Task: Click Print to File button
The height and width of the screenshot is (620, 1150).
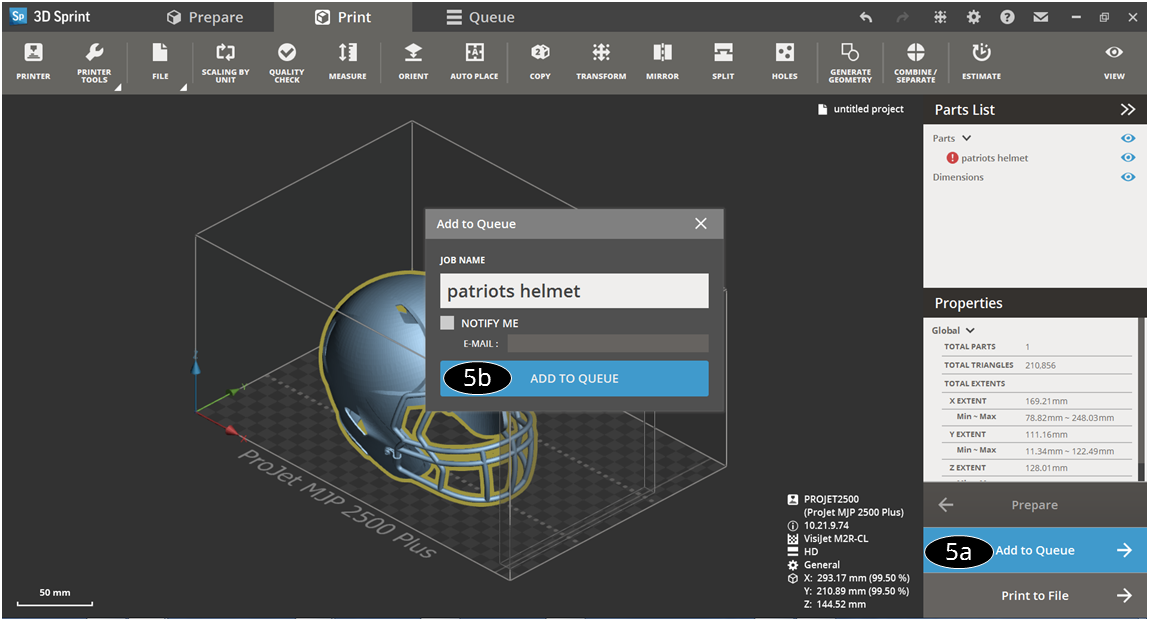Action: [x=1035, y=596]
